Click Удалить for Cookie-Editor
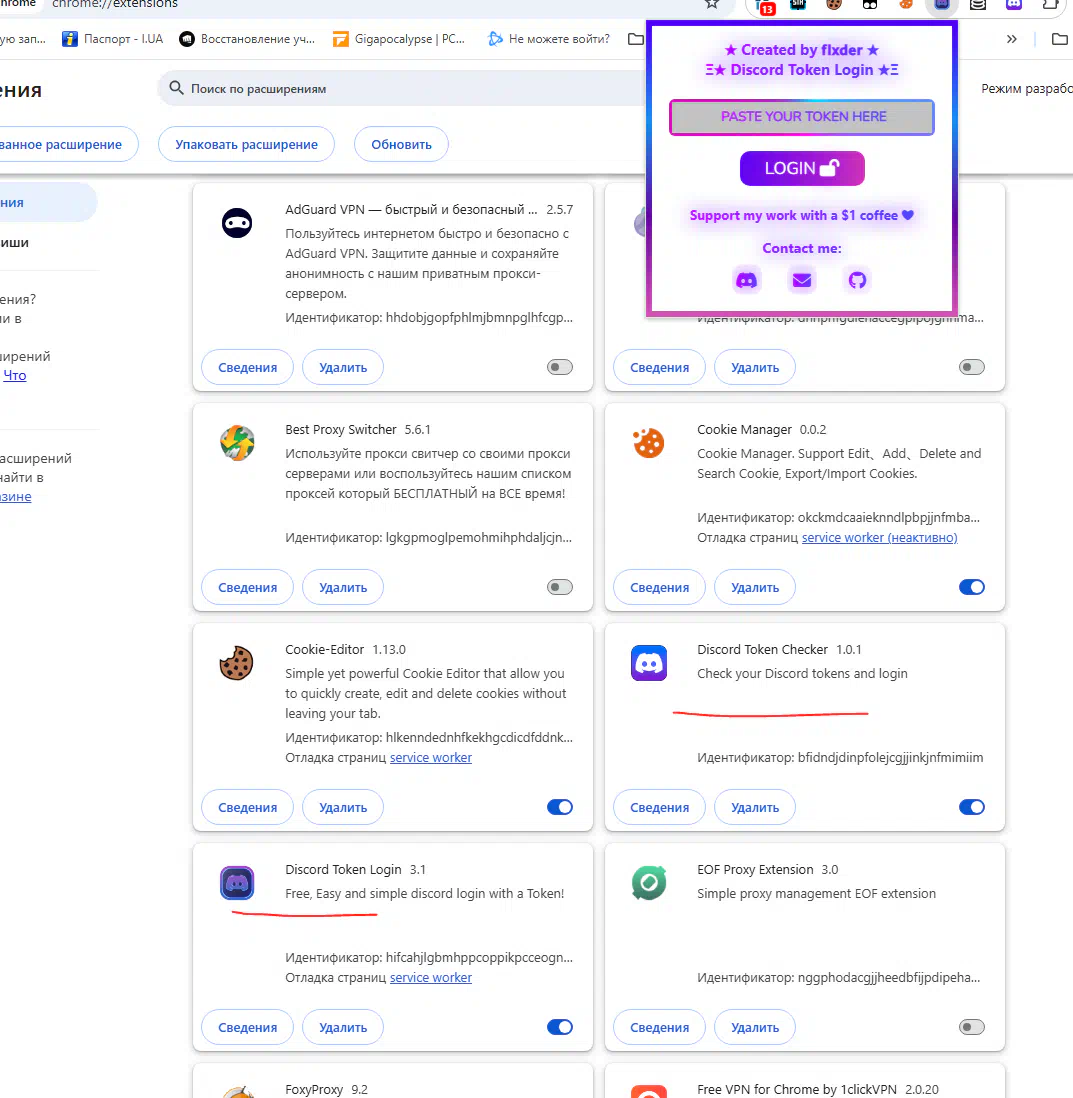This screenshot has height=1098, width=1073. (342, 807)
